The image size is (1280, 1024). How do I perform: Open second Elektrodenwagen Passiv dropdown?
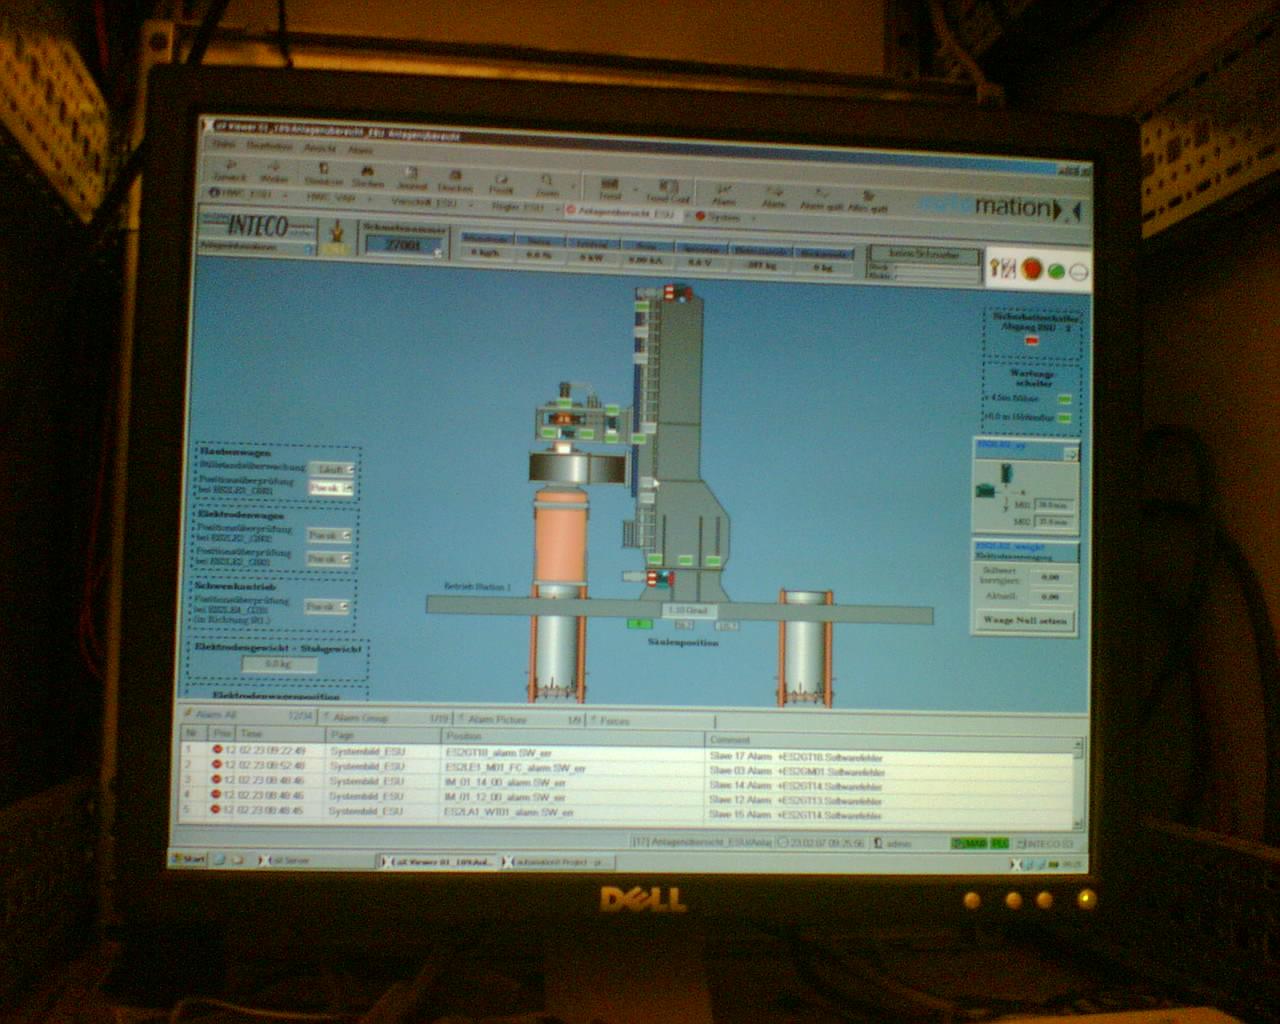point(345,559)
